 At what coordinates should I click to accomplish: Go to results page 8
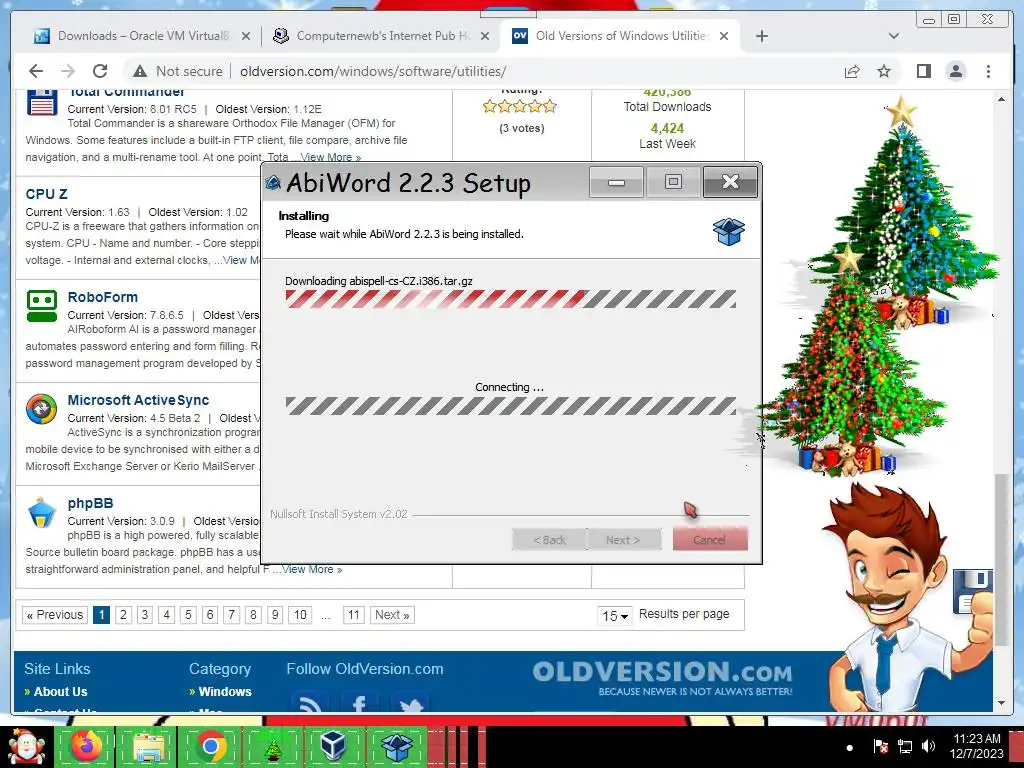tap(253, 615)
